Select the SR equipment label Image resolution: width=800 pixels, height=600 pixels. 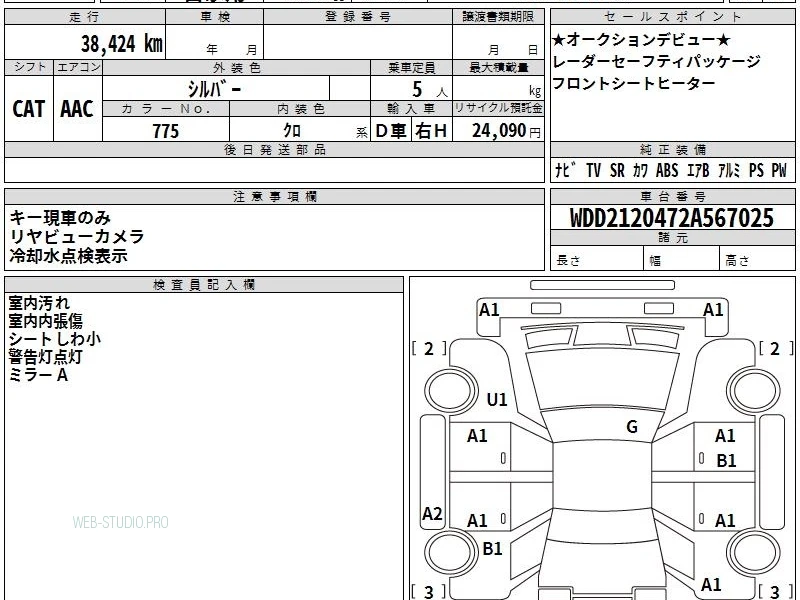click(x=617, y=170)
